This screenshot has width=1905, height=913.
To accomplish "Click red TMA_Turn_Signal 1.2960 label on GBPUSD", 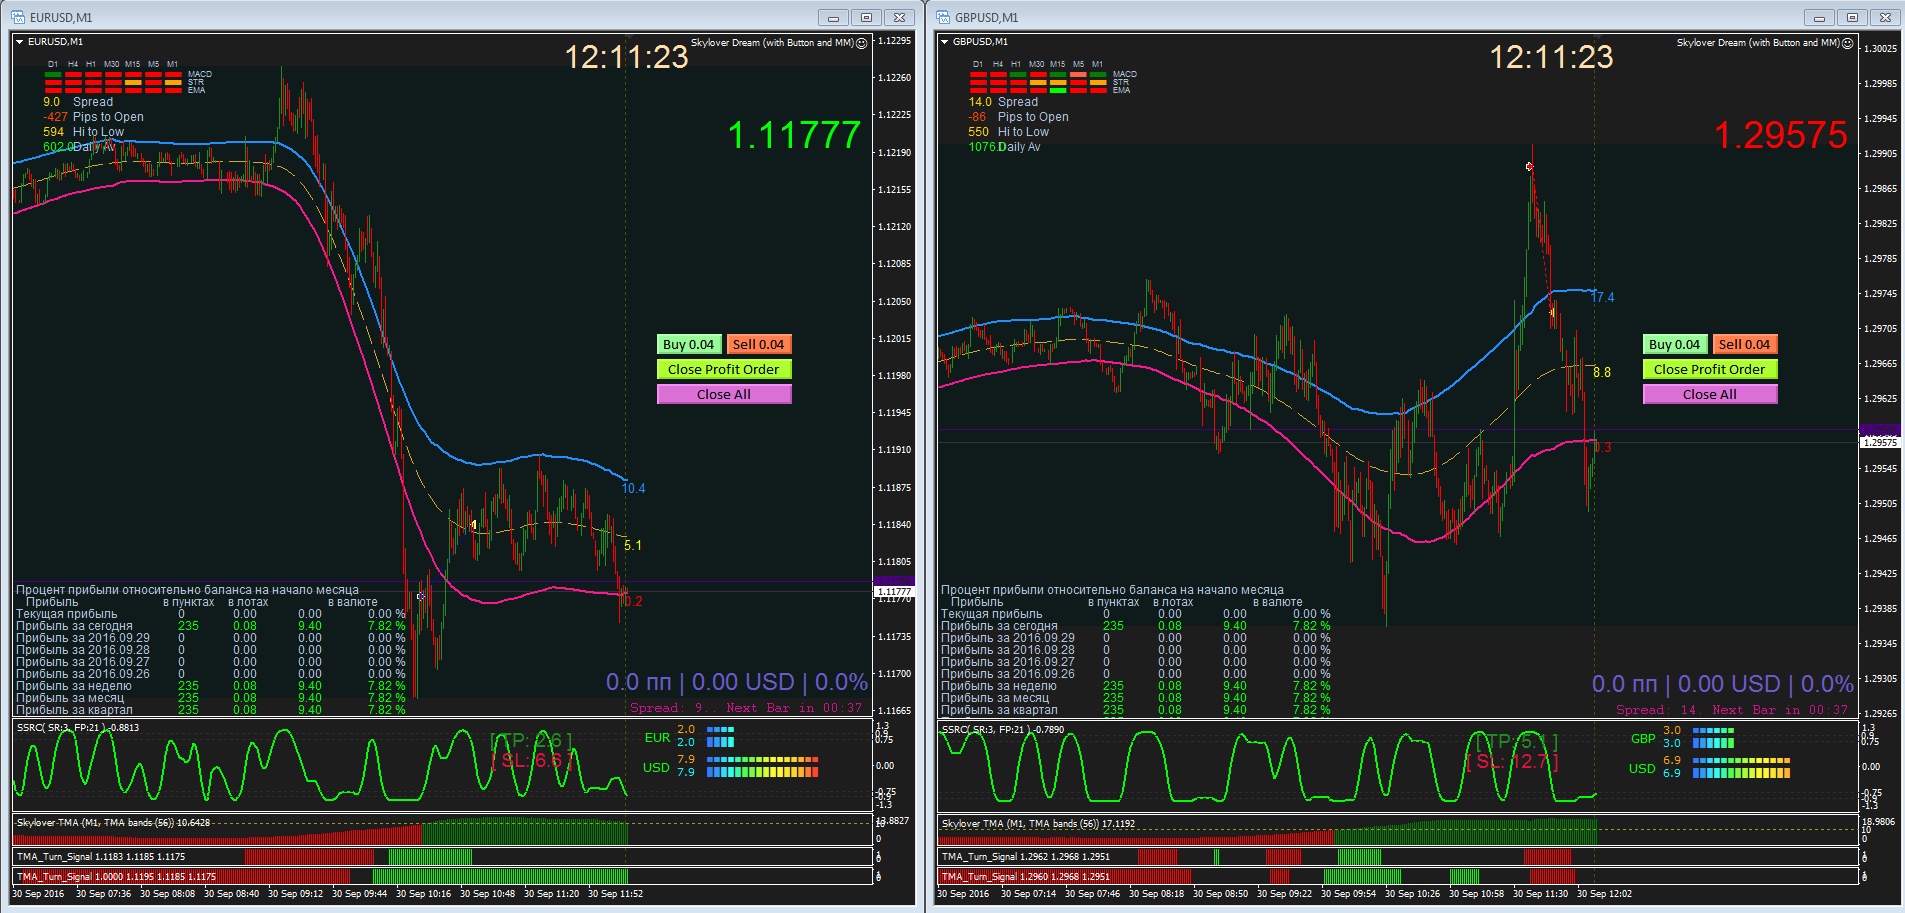I will point(1026,877).
